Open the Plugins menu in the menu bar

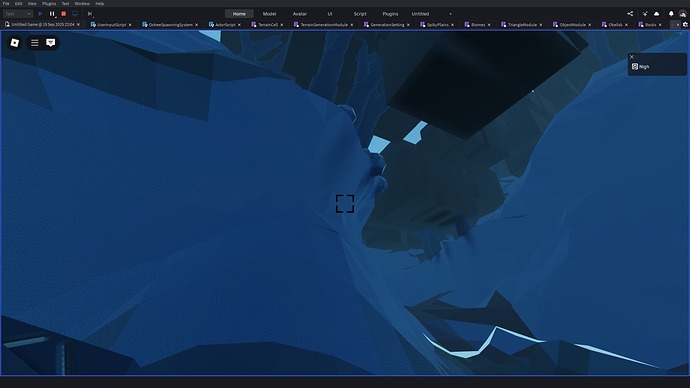pyautogui.click(x=49, y=4)
